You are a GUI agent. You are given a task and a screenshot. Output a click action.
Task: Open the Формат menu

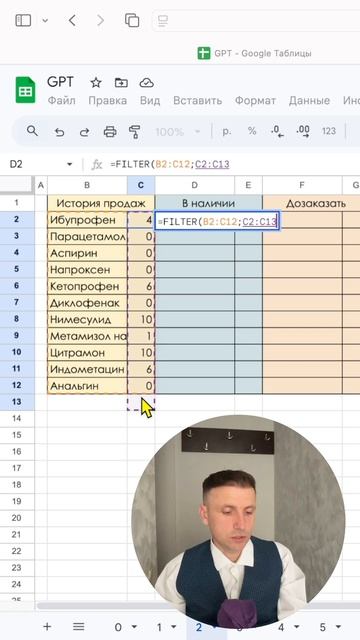tap(256, 100)
